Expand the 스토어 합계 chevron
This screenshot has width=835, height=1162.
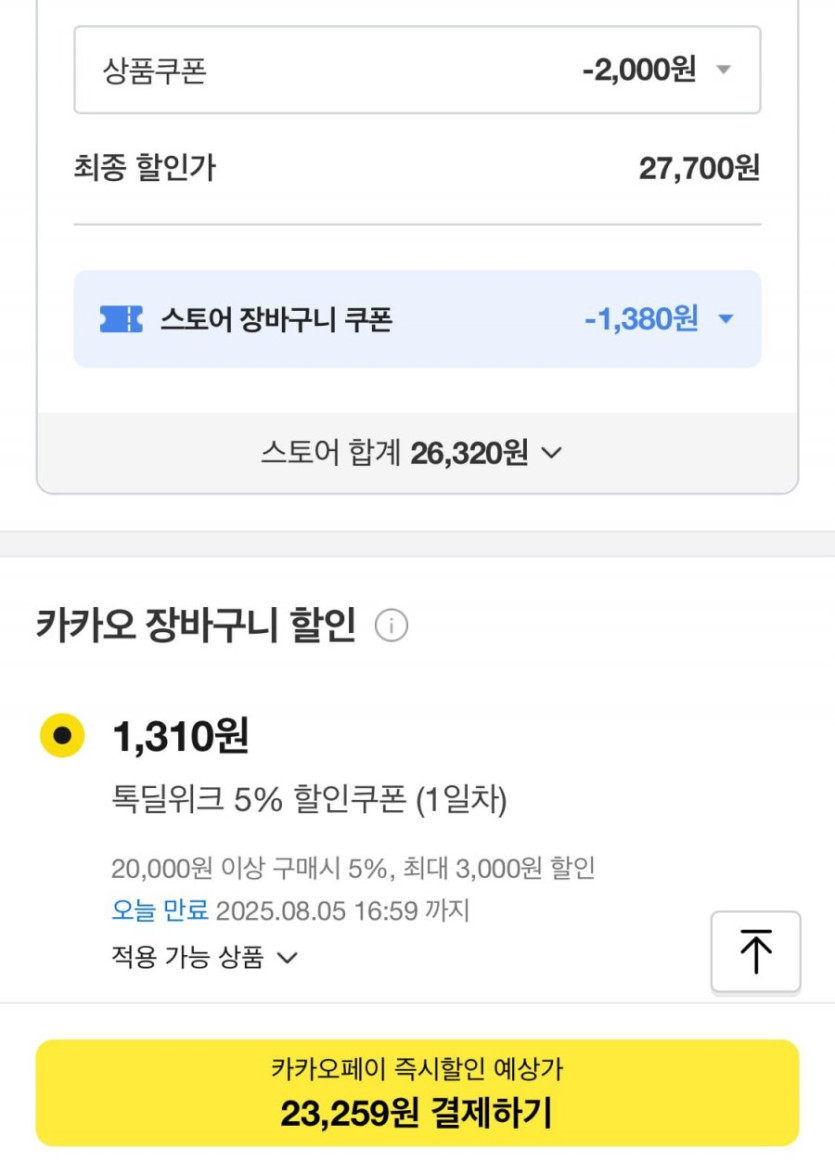coord(551,453)
